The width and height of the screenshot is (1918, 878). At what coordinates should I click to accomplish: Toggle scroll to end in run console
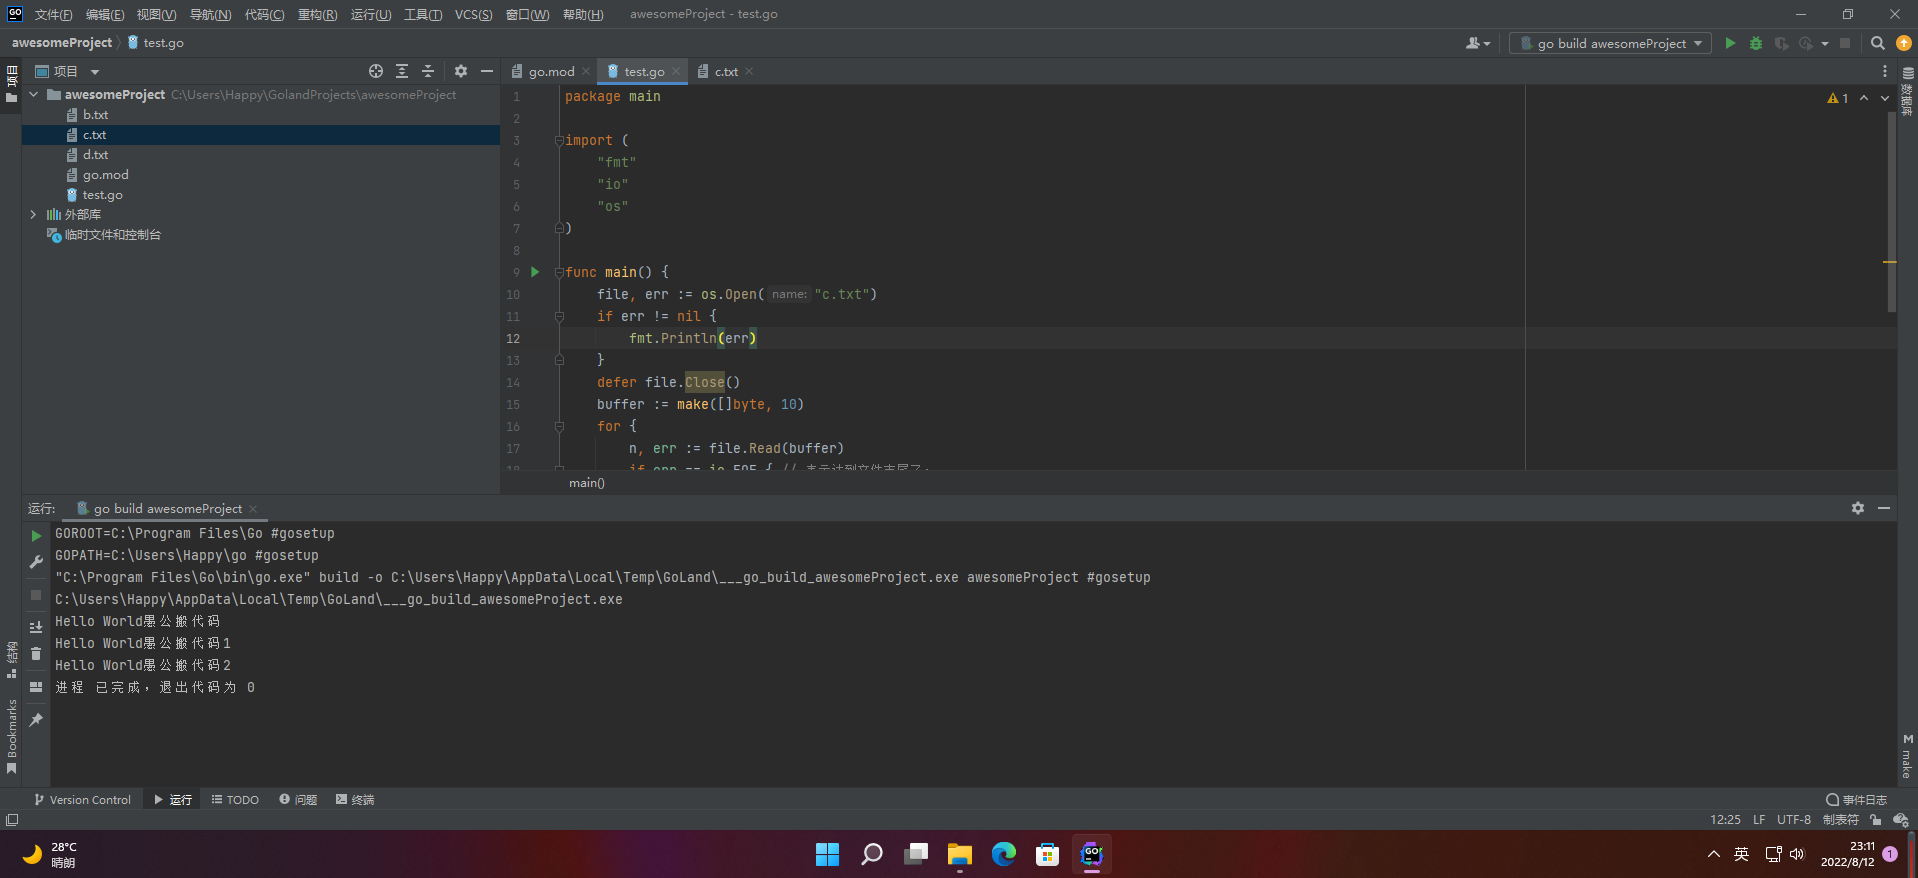coord(36,627)
